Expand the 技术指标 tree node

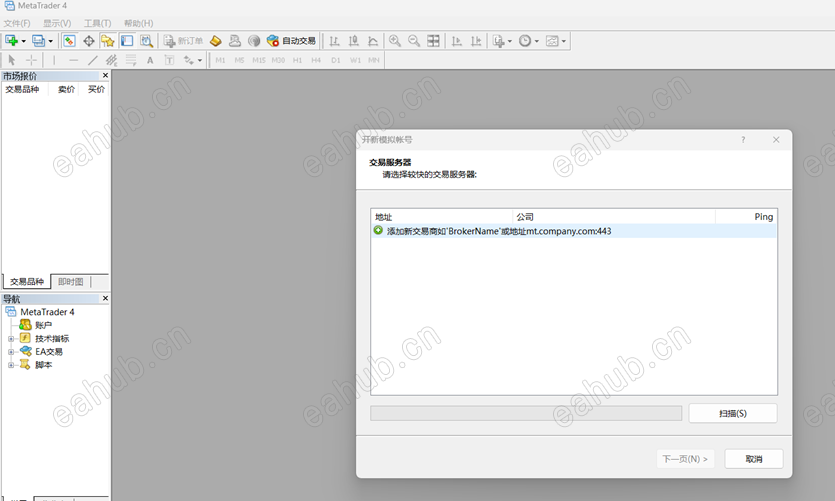pos(11,339)
